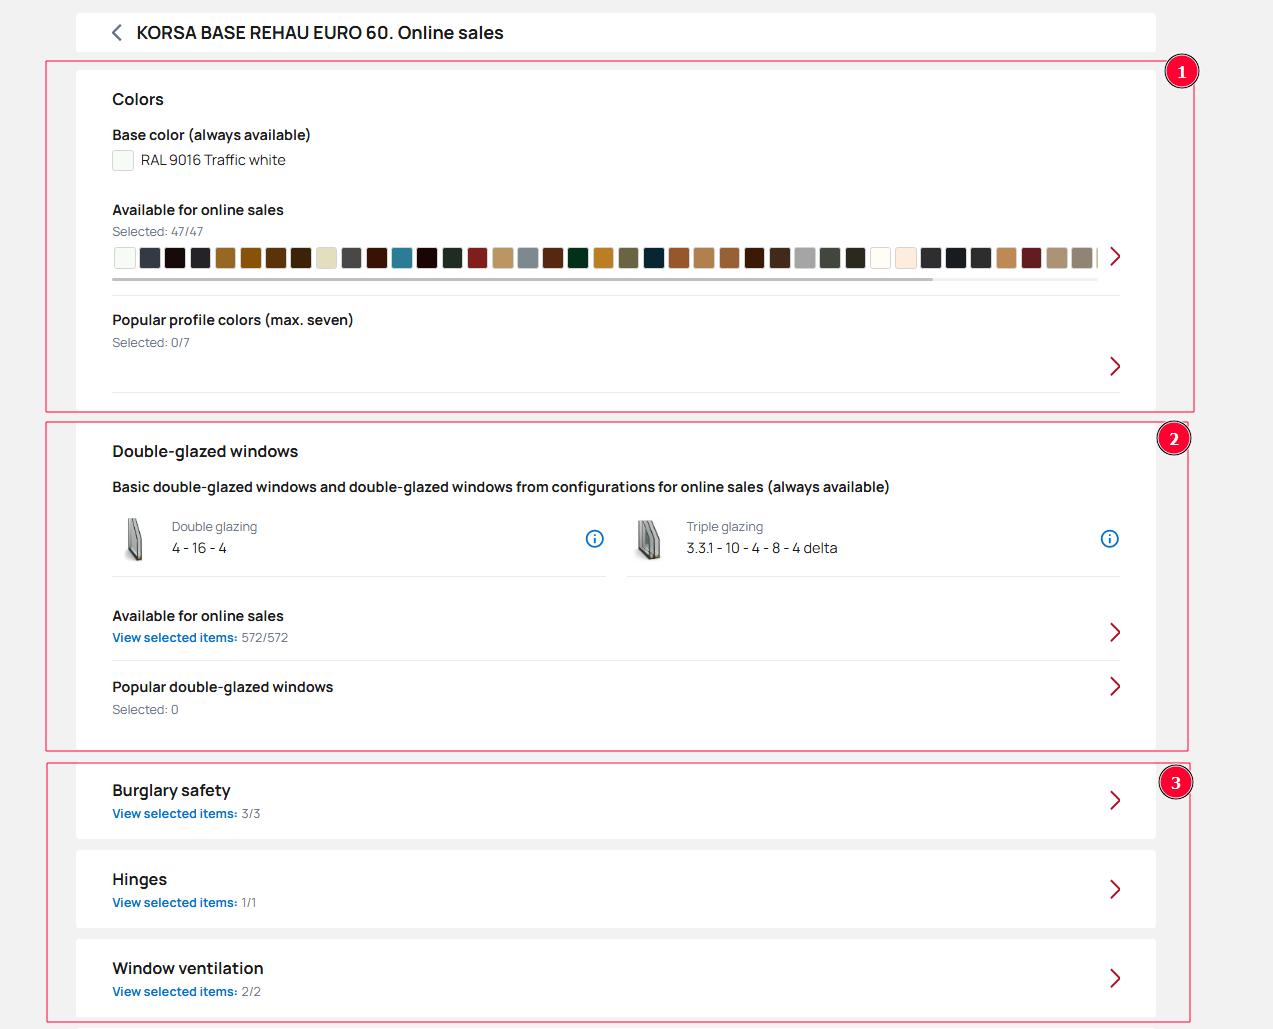View selected items under Hinges

point(174,903)
